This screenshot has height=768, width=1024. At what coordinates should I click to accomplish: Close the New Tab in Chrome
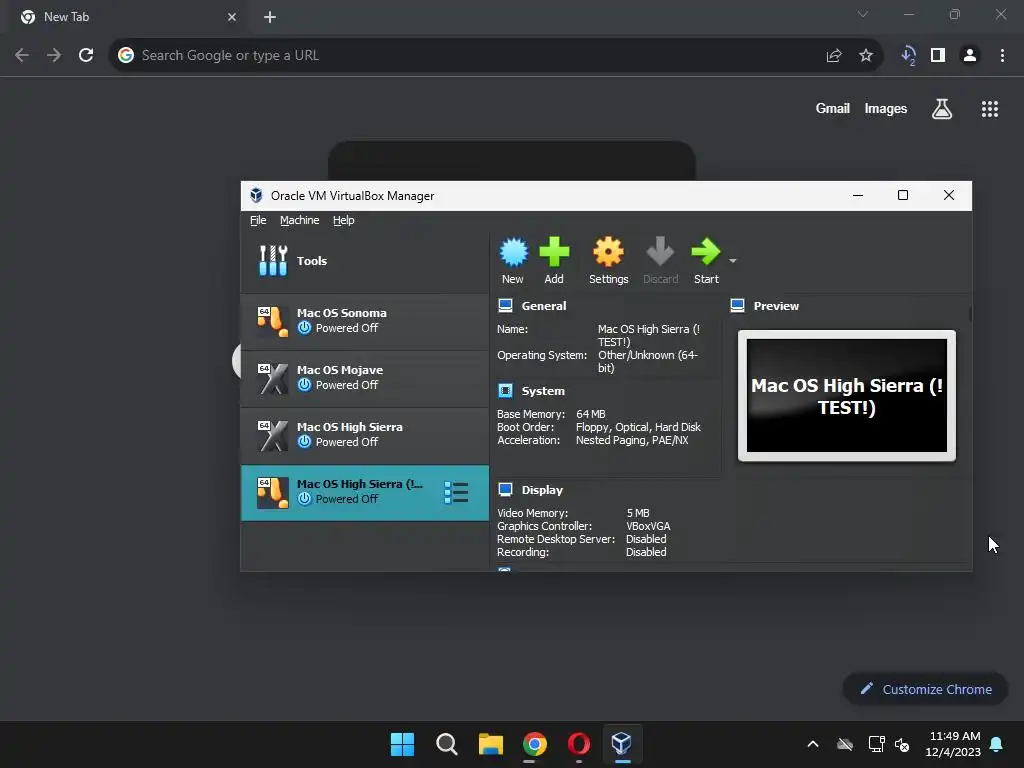(x=232, y=17)
